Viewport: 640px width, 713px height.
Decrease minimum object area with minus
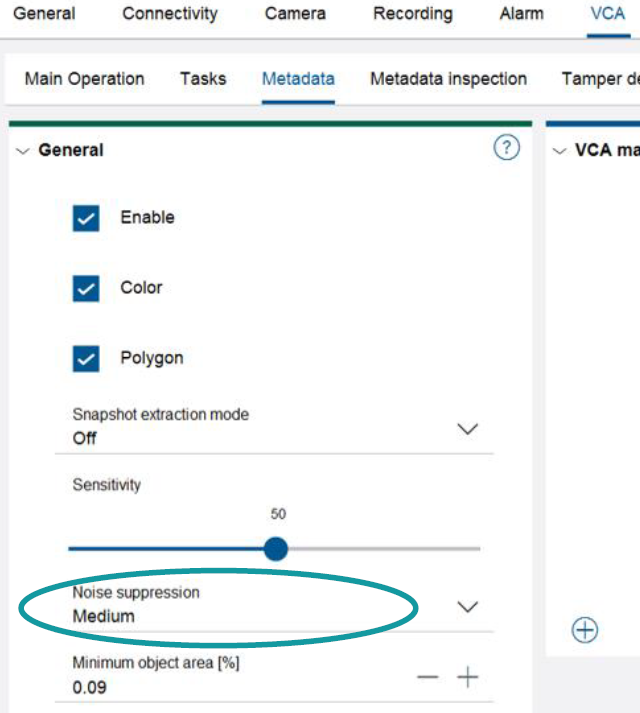click(428, 678)
